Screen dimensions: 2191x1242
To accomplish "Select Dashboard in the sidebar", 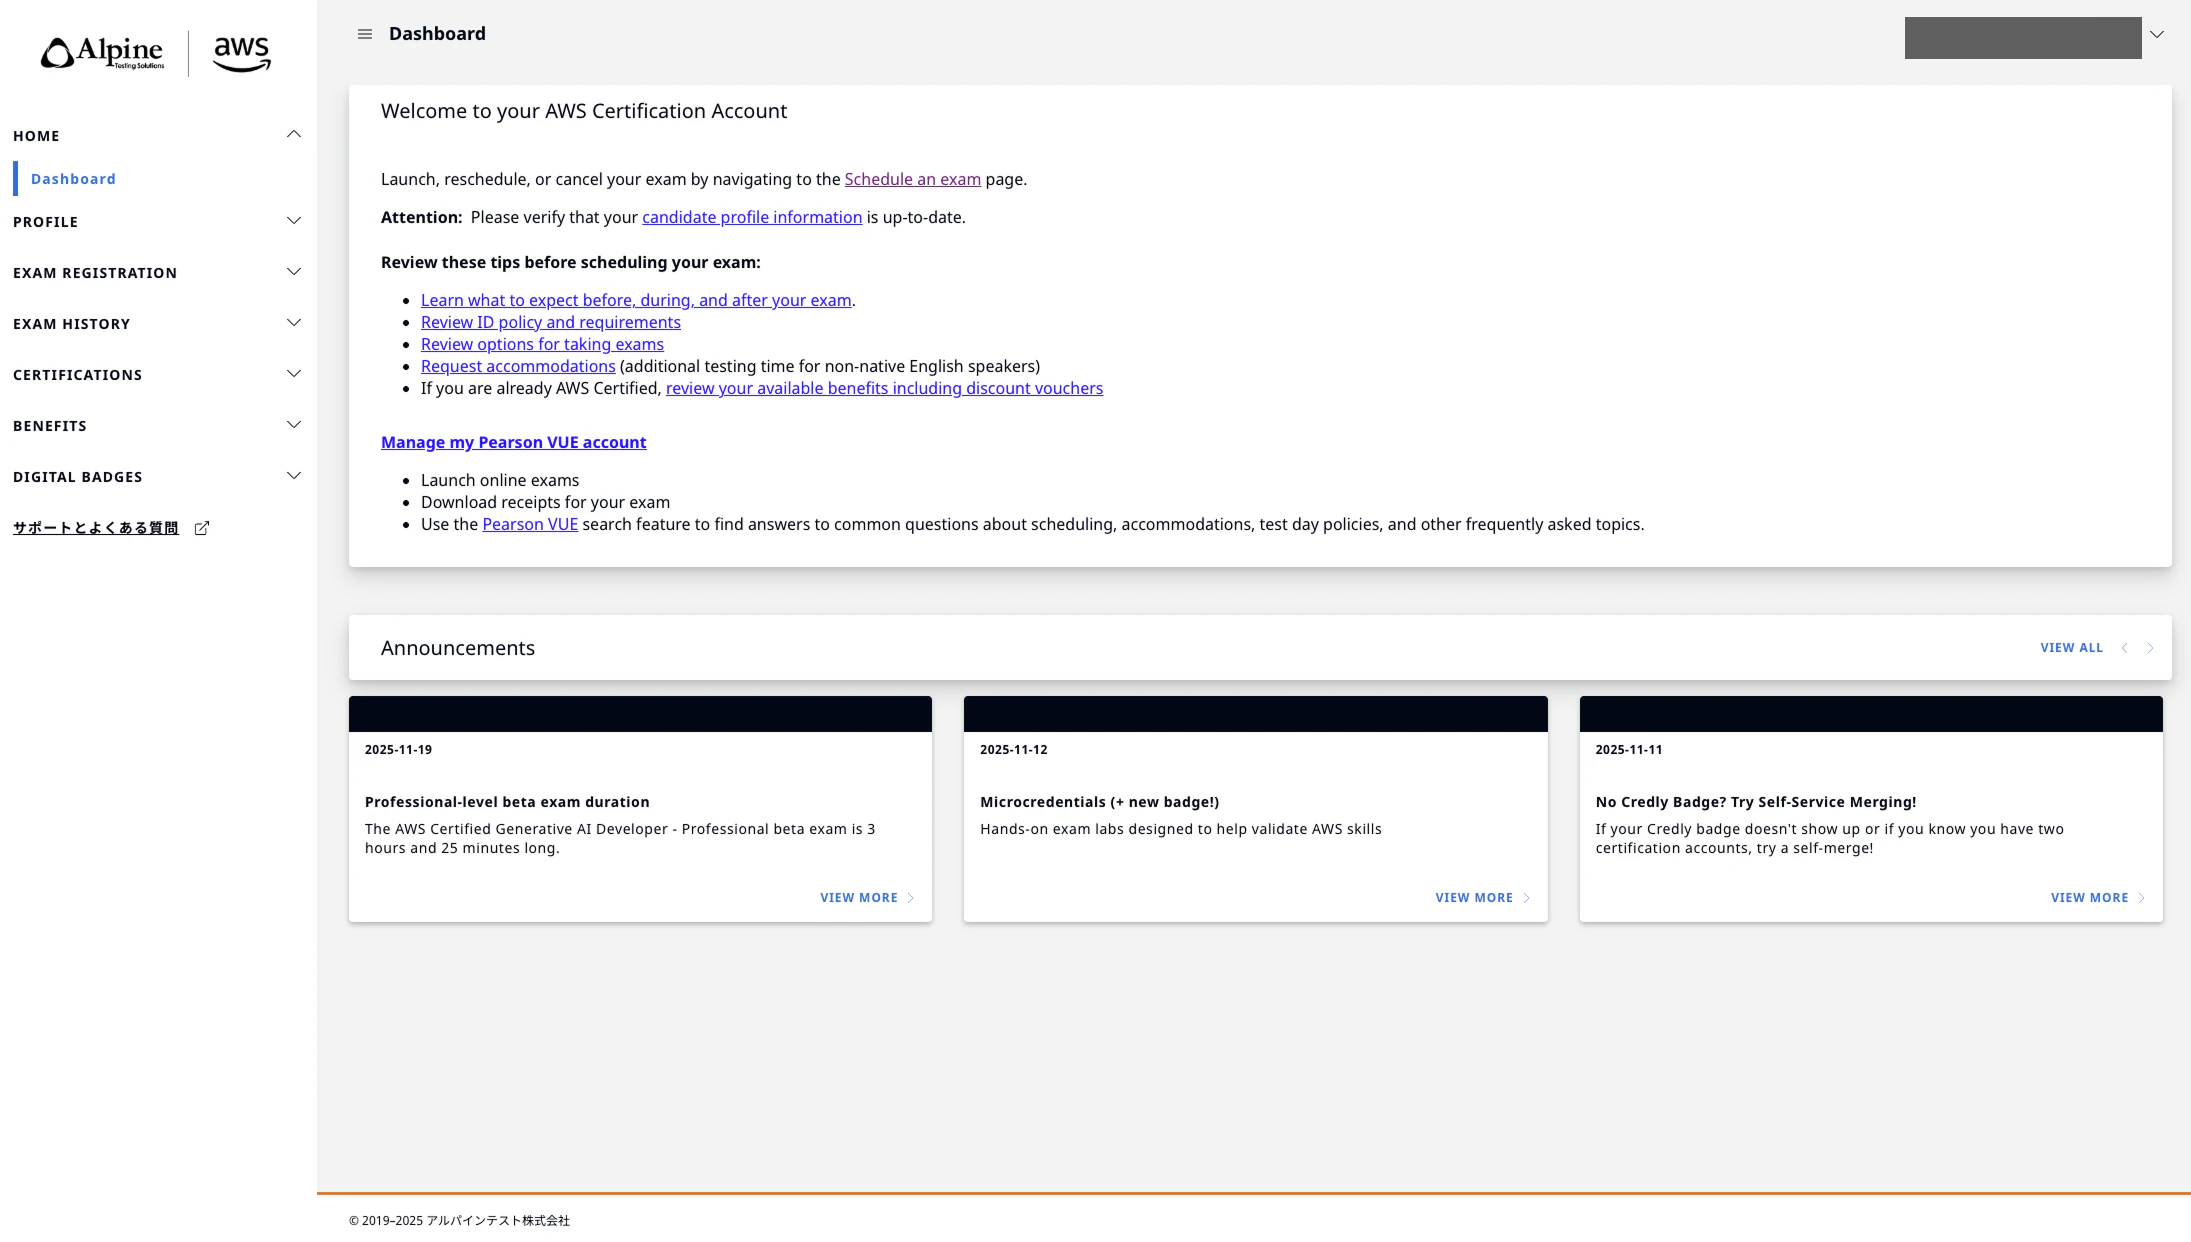I will [x=73, y=179].
